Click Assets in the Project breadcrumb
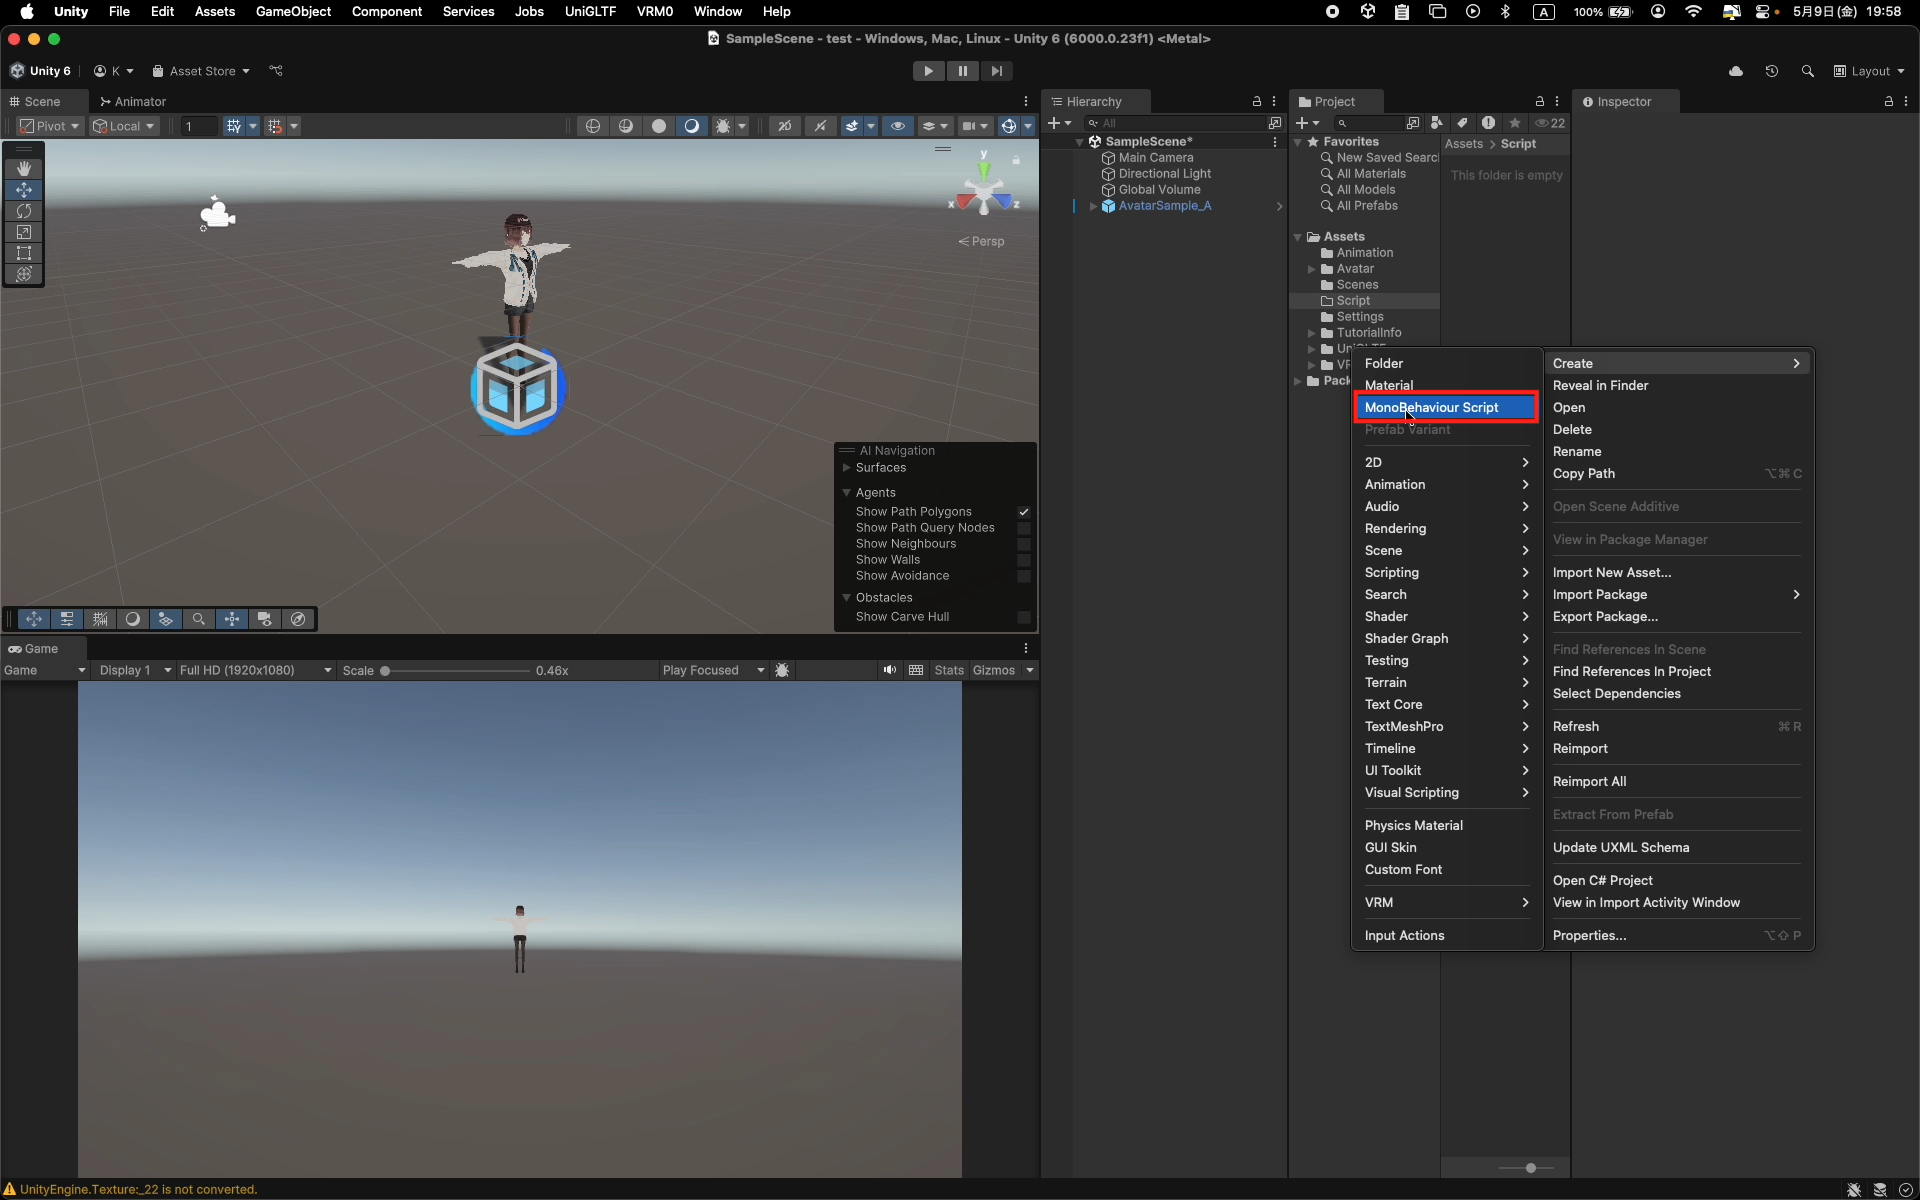 coord(1464,144)
